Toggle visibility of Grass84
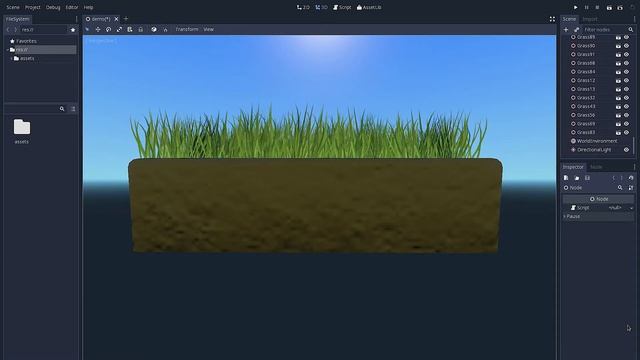640x360 pixels. [627, 71]
